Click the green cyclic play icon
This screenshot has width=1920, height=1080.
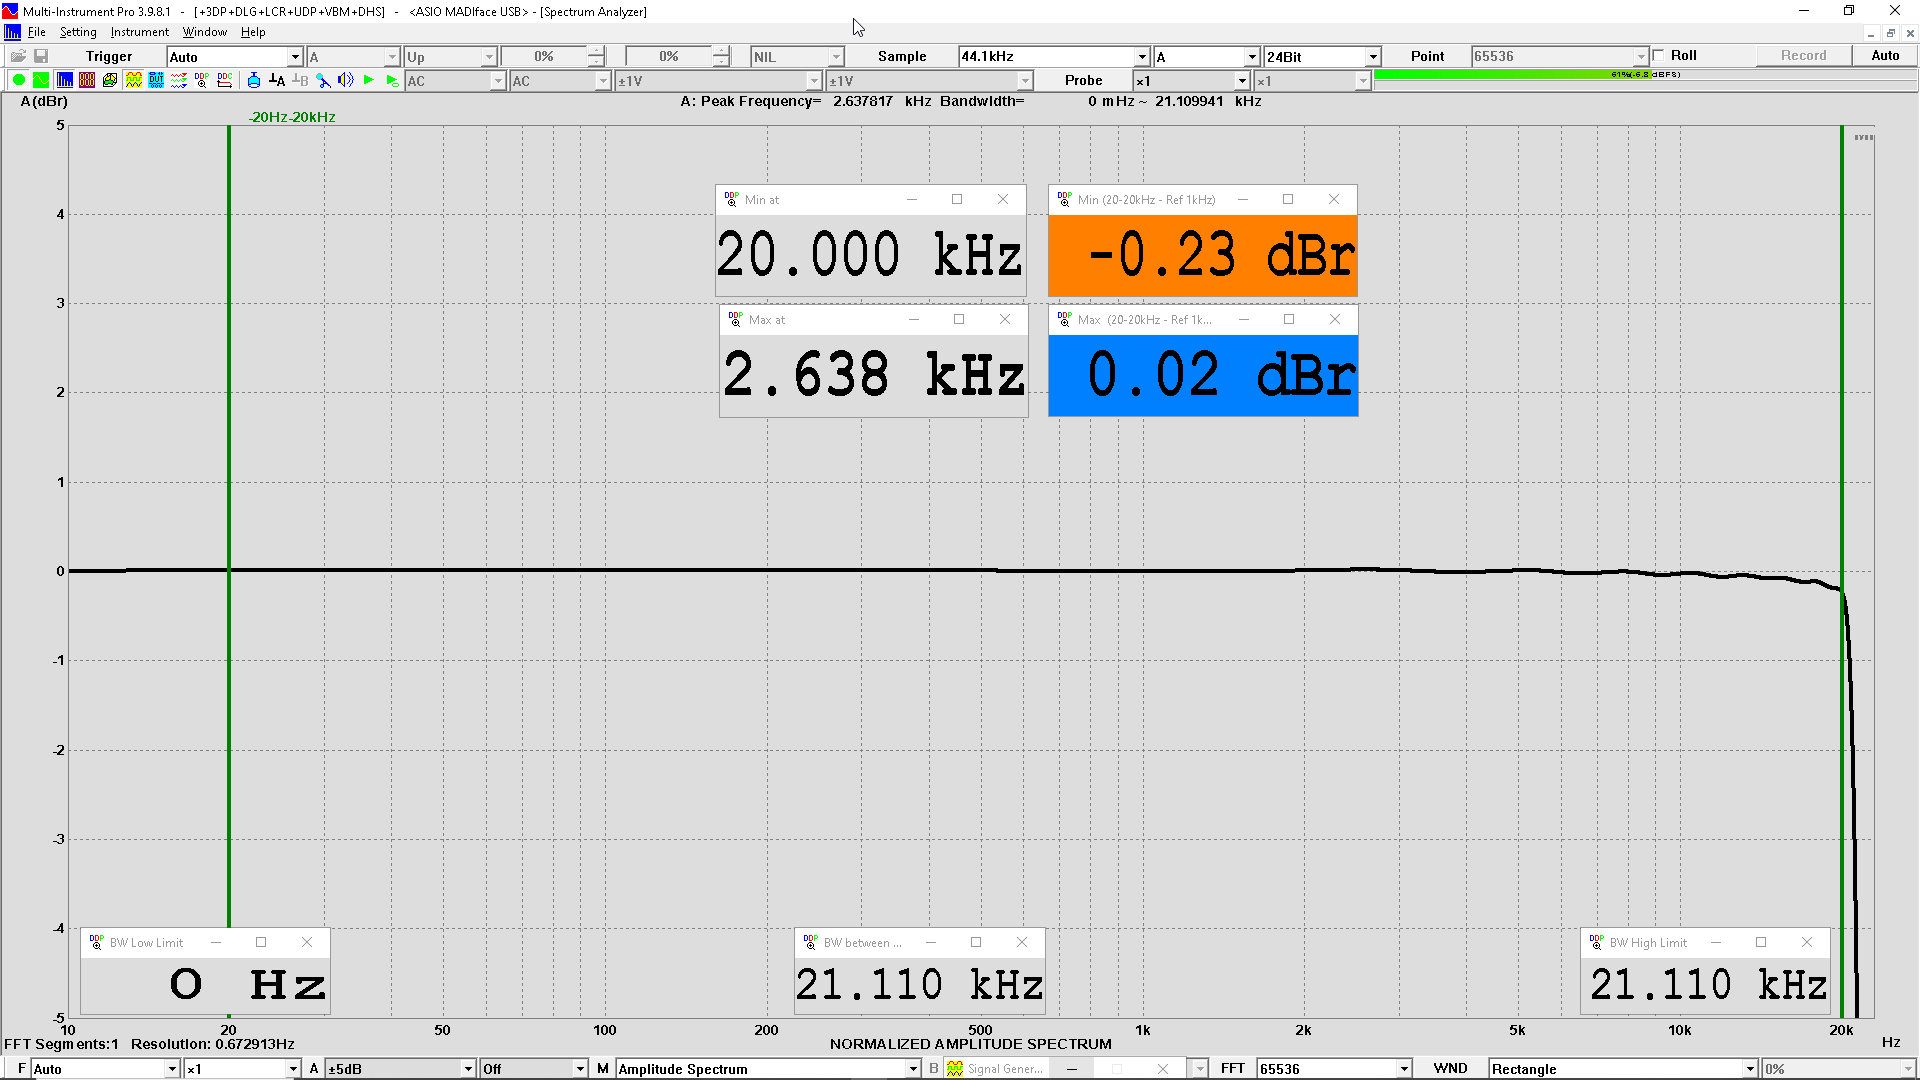click(x=392, y=80)
